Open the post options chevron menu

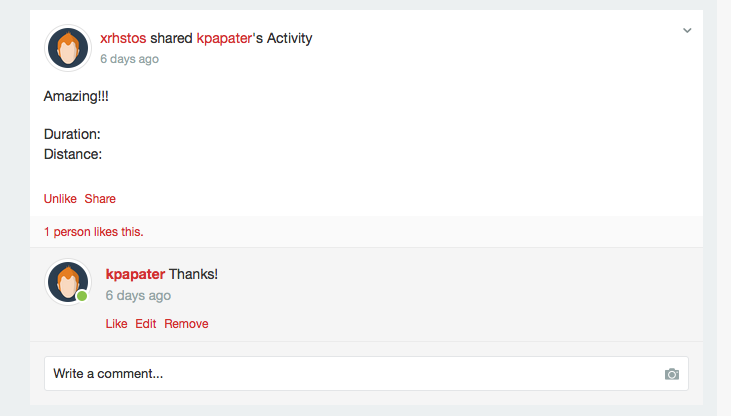click(x=687, y=31)
